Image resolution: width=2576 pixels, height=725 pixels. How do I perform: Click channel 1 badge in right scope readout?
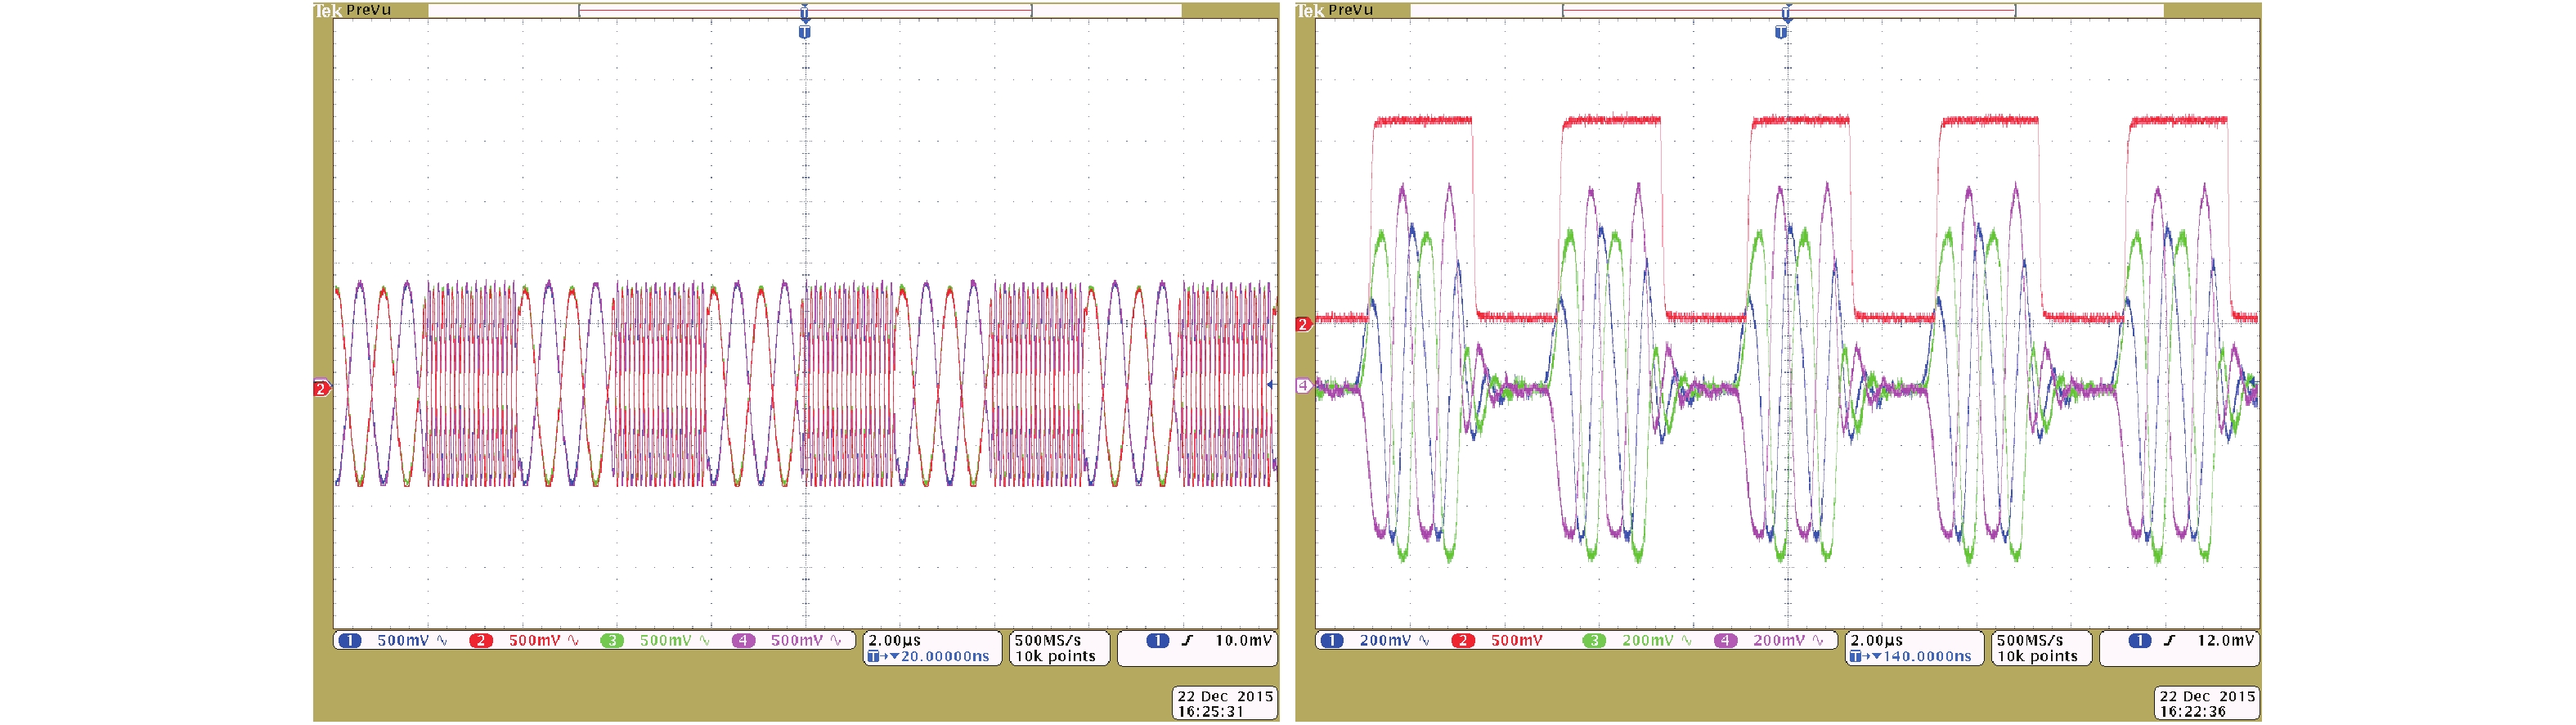tap(1331, 640)
